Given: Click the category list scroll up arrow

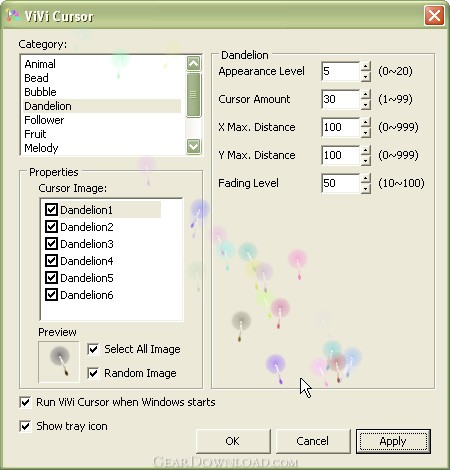Looking at the screenshot, I should pos(194,63).
